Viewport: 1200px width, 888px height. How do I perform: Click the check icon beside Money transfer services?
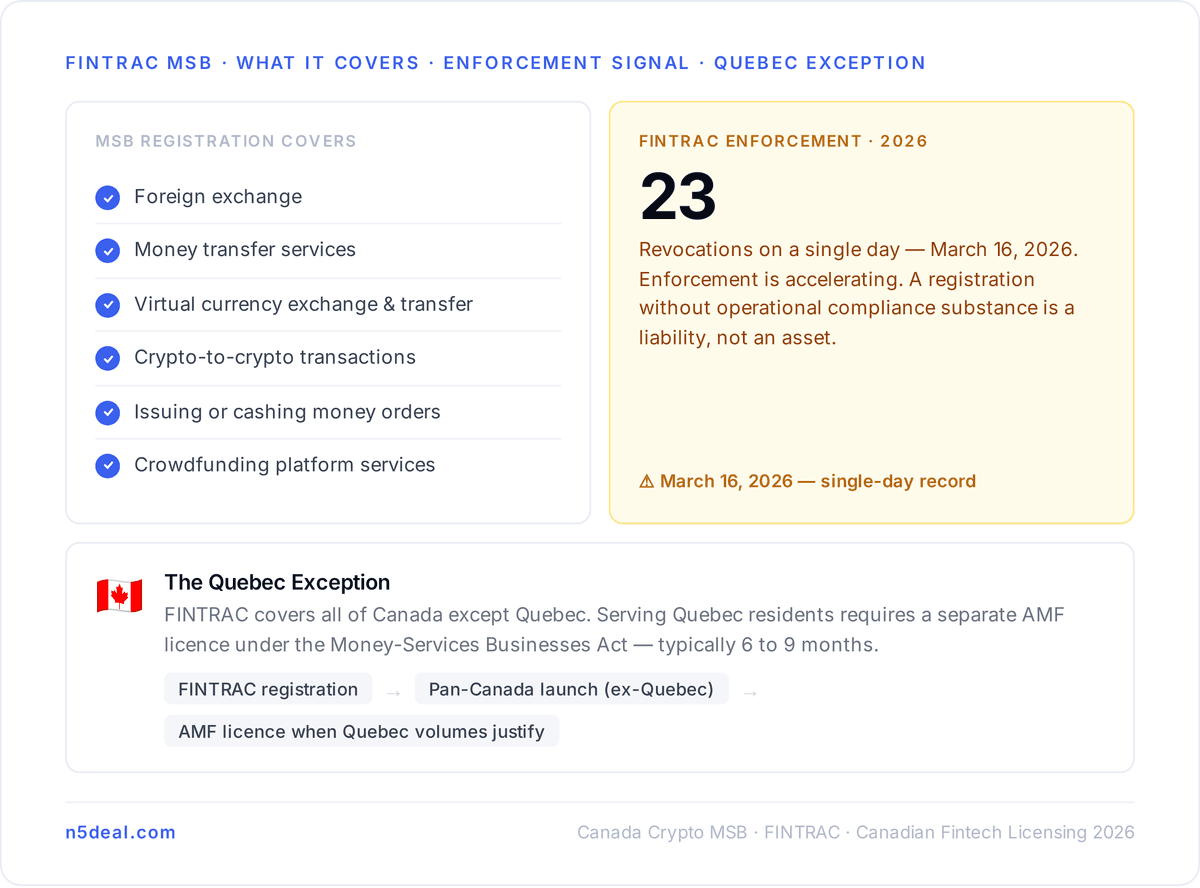108,251
